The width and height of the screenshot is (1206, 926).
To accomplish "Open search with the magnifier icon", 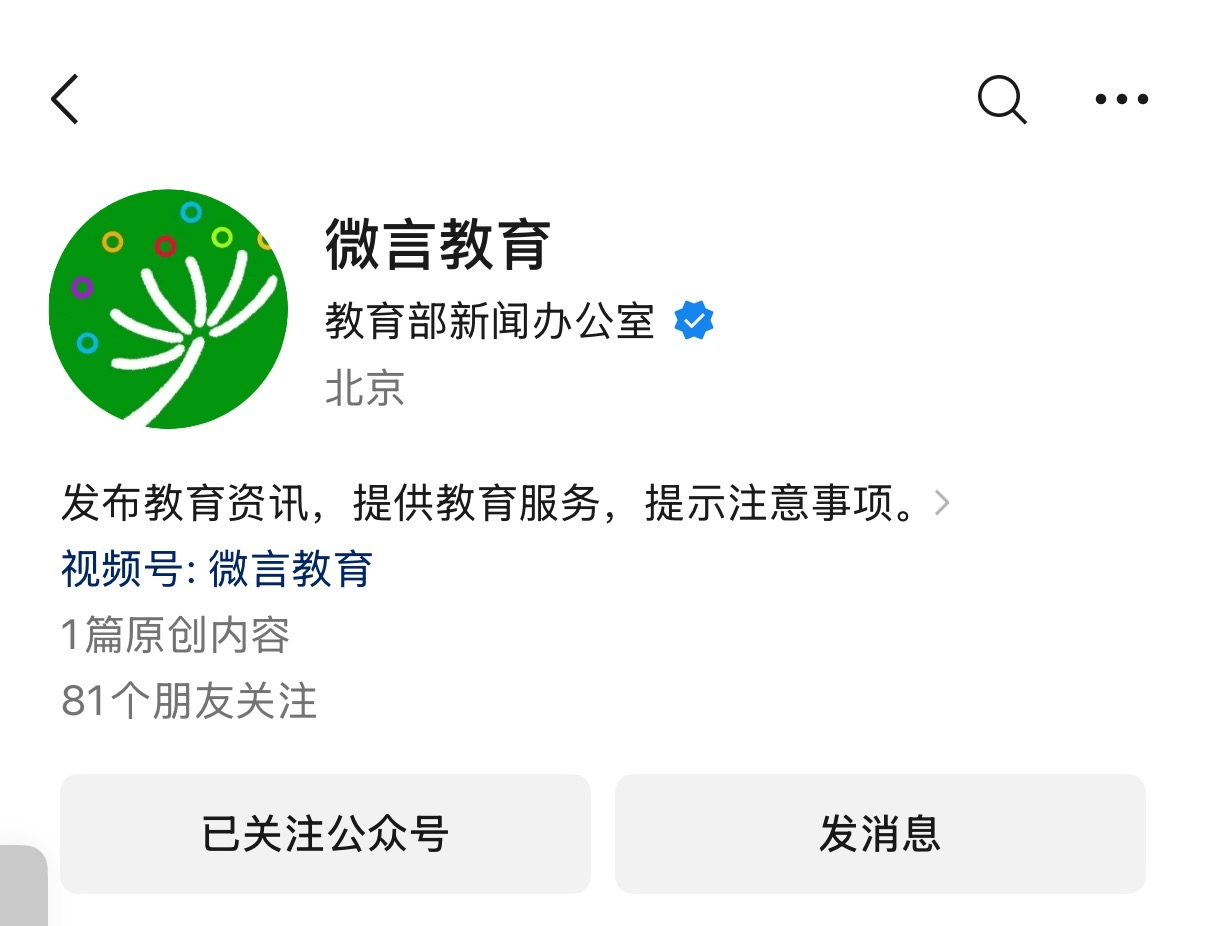I will (x=1002, y=99).
